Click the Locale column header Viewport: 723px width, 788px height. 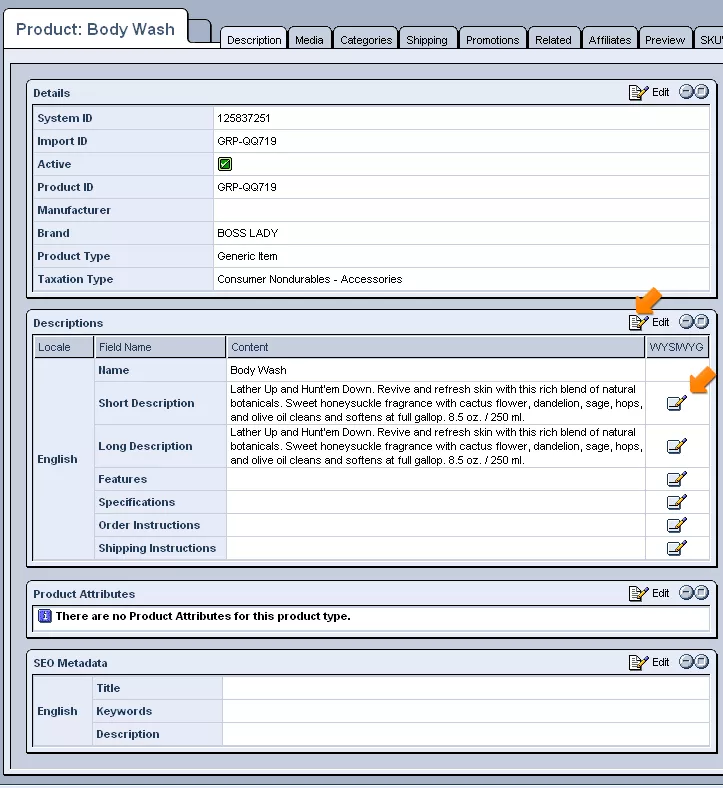click(63, 347)
